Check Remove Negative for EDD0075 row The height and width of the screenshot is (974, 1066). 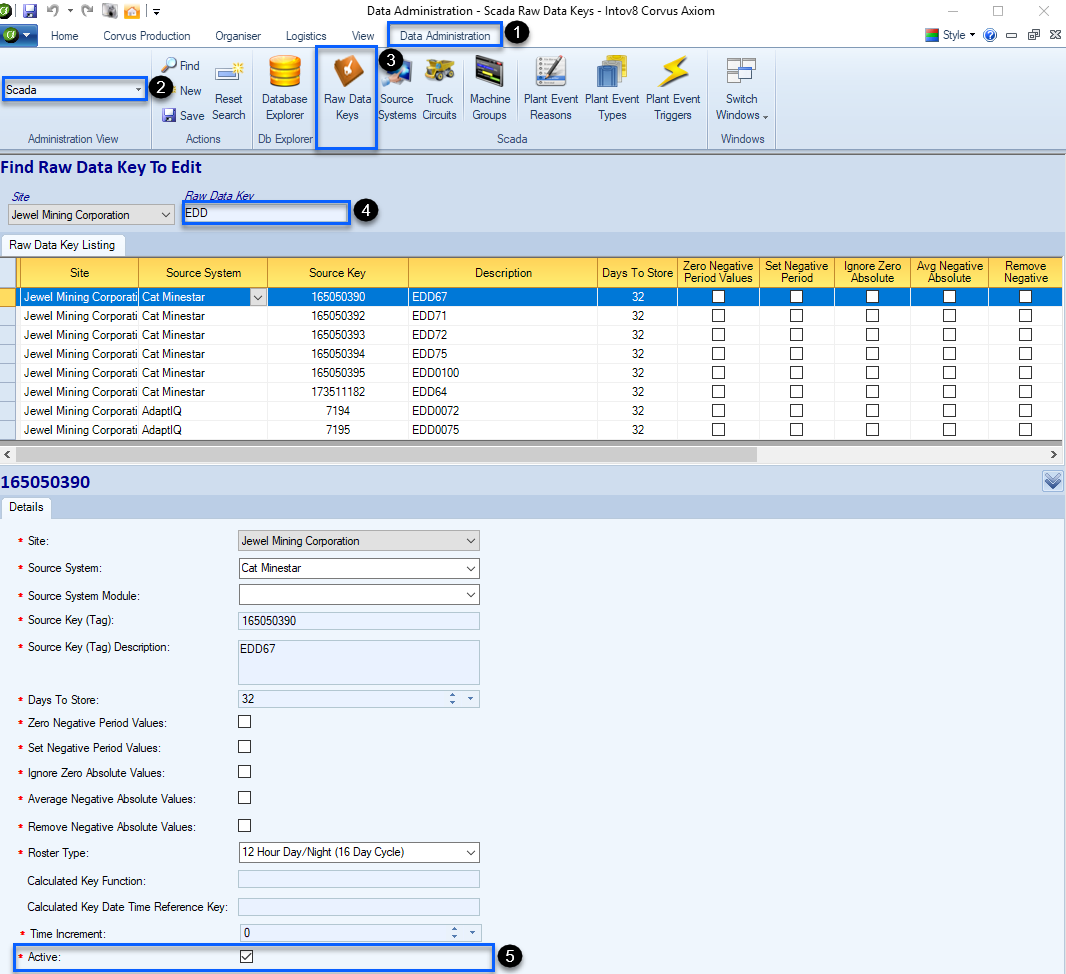click(x=1025, y=430)
